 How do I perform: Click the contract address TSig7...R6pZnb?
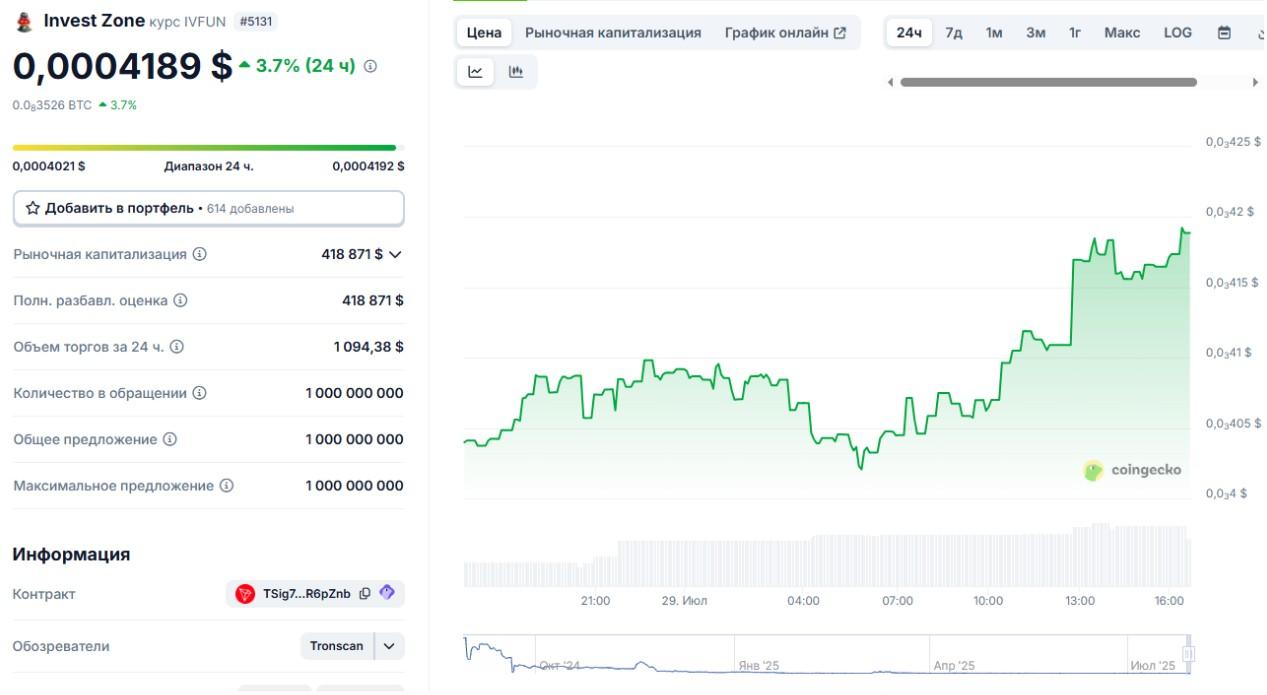[307, 594]
